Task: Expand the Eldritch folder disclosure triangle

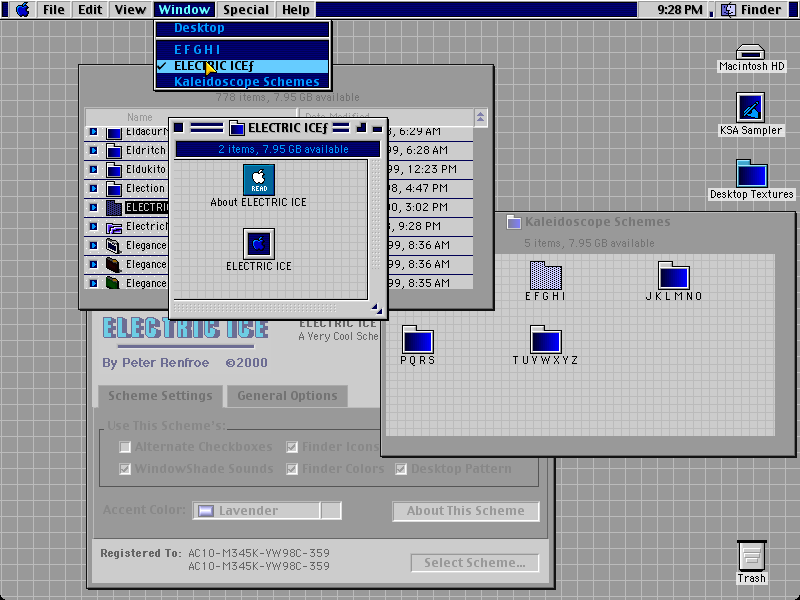Action: pos(93,151)
